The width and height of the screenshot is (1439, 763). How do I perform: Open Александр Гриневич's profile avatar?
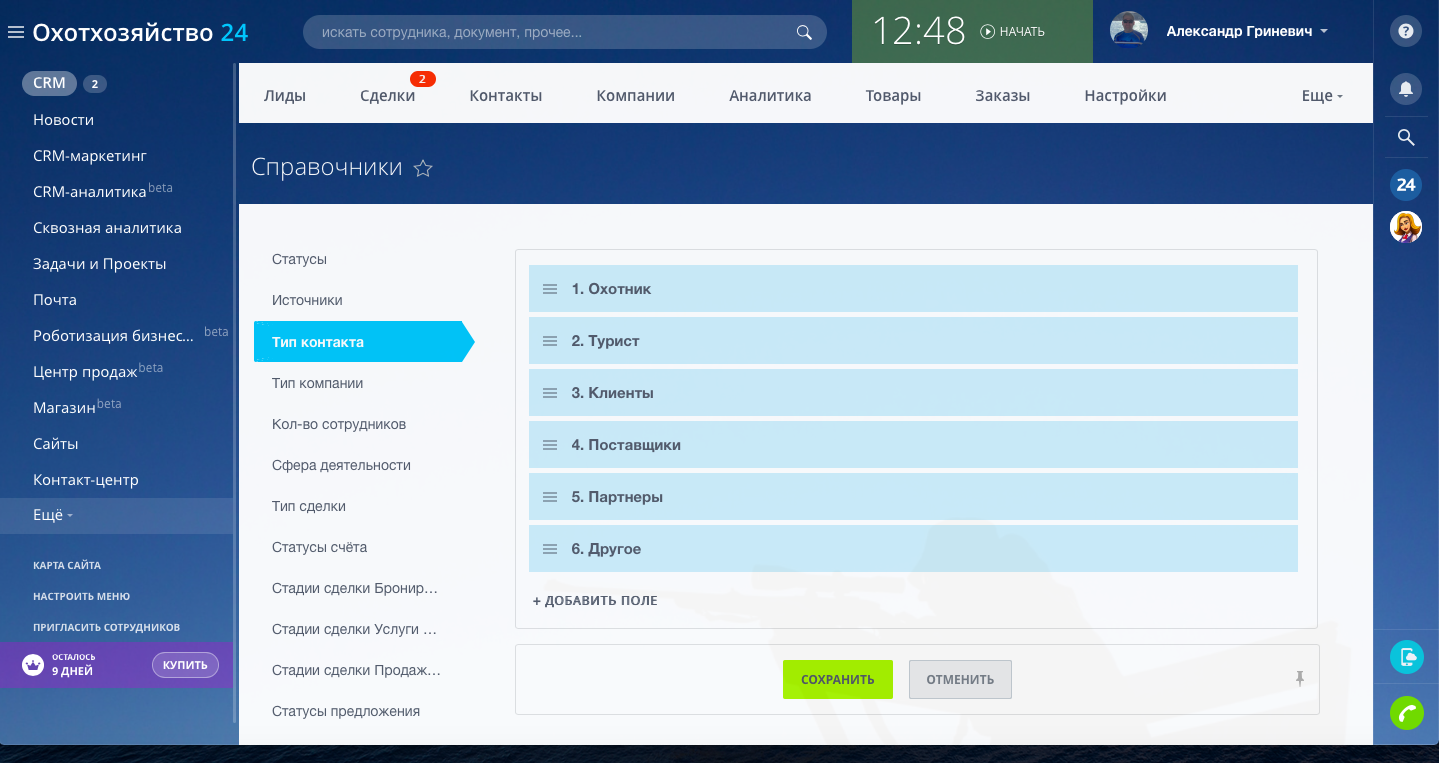tap(1128, 31)
